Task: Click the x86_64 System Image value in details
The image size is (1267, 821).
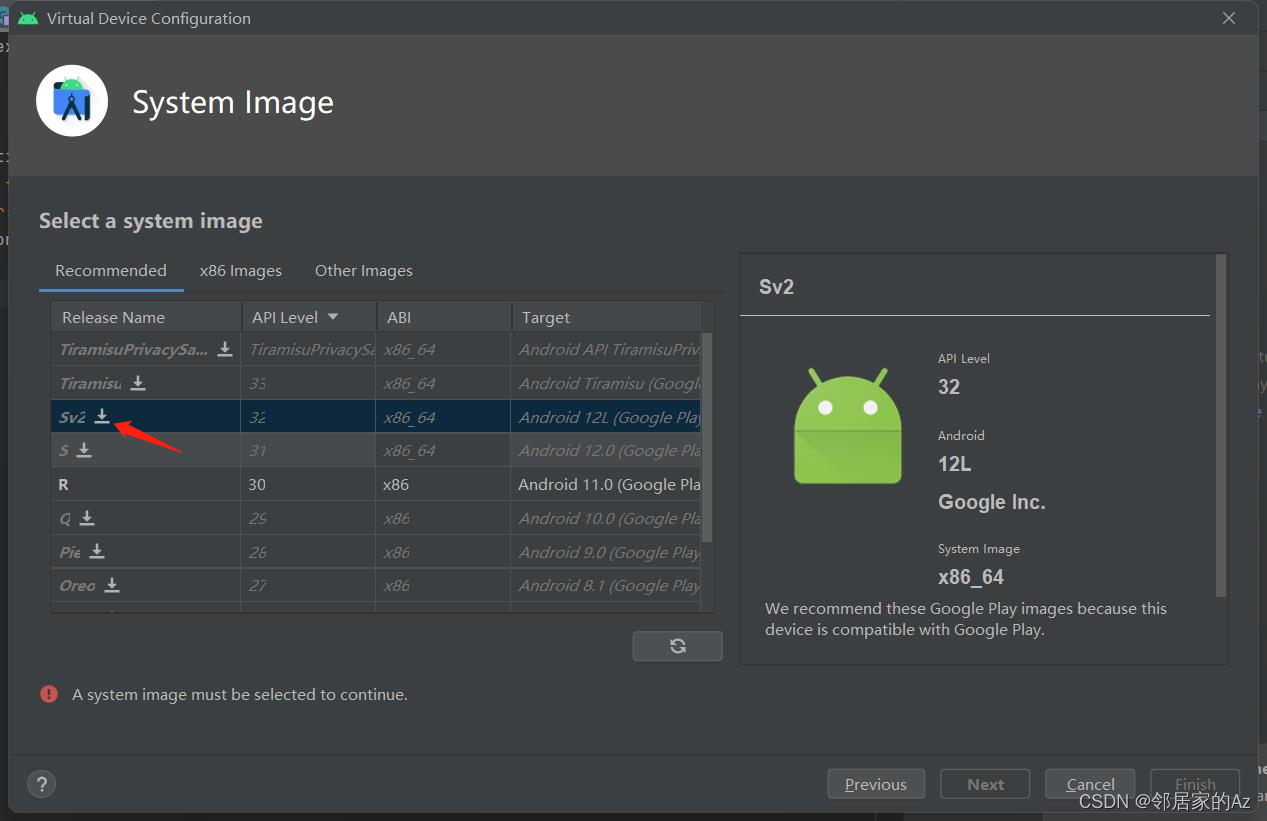Action: click(970, 577)
